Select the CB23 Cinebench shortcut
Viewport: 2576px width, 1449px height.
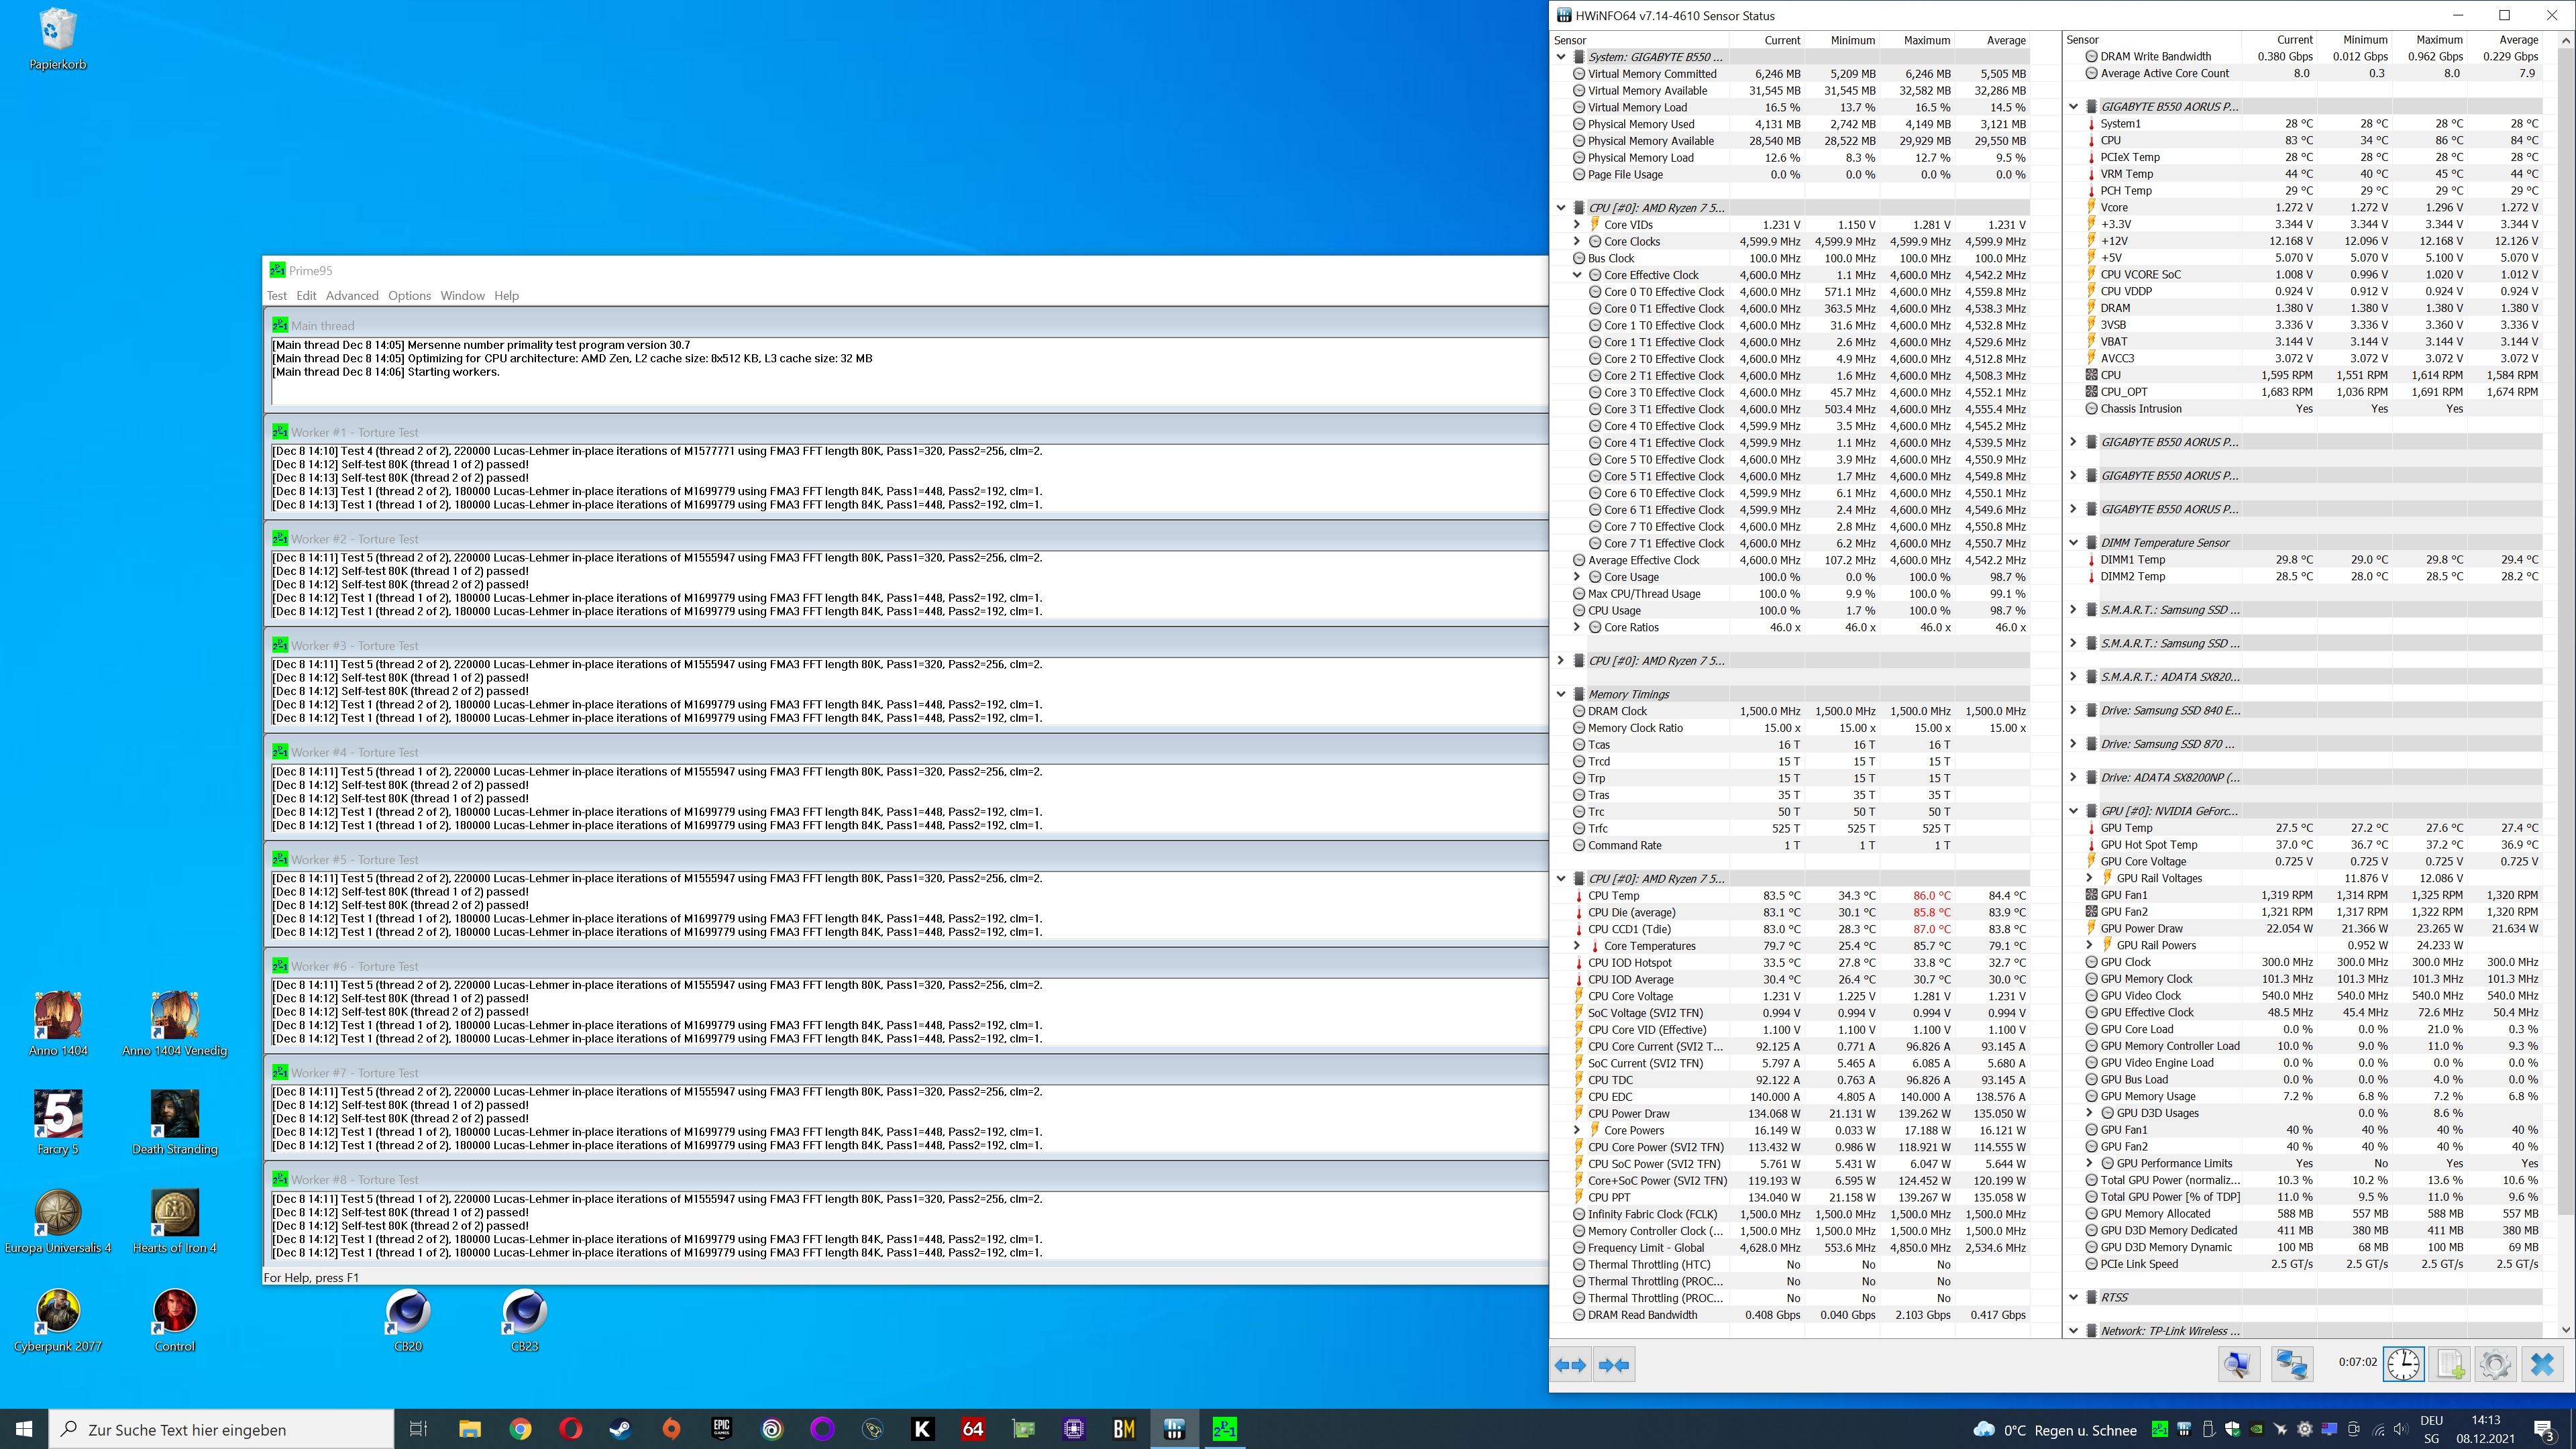524,1320
